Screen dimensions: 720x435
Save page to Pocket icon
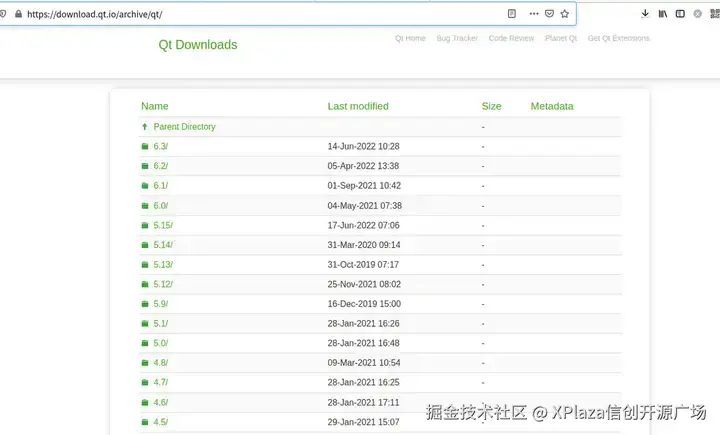(x=549, y=14)
